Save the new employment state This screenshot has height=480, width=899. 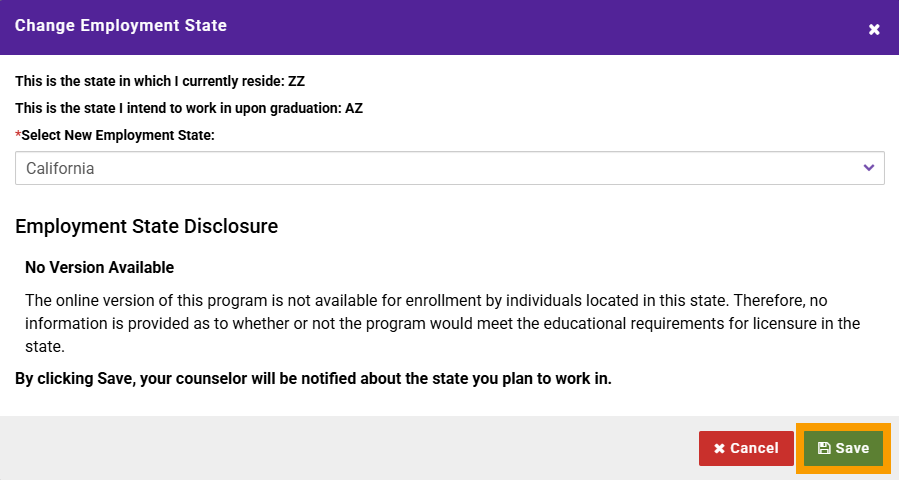click(843, 448)
